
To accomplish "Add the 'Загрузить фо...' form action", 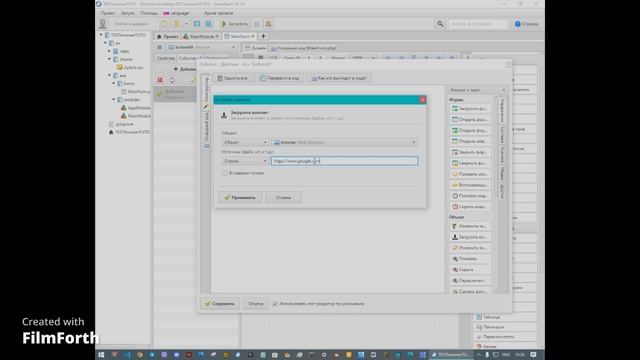I will (470, 109).
